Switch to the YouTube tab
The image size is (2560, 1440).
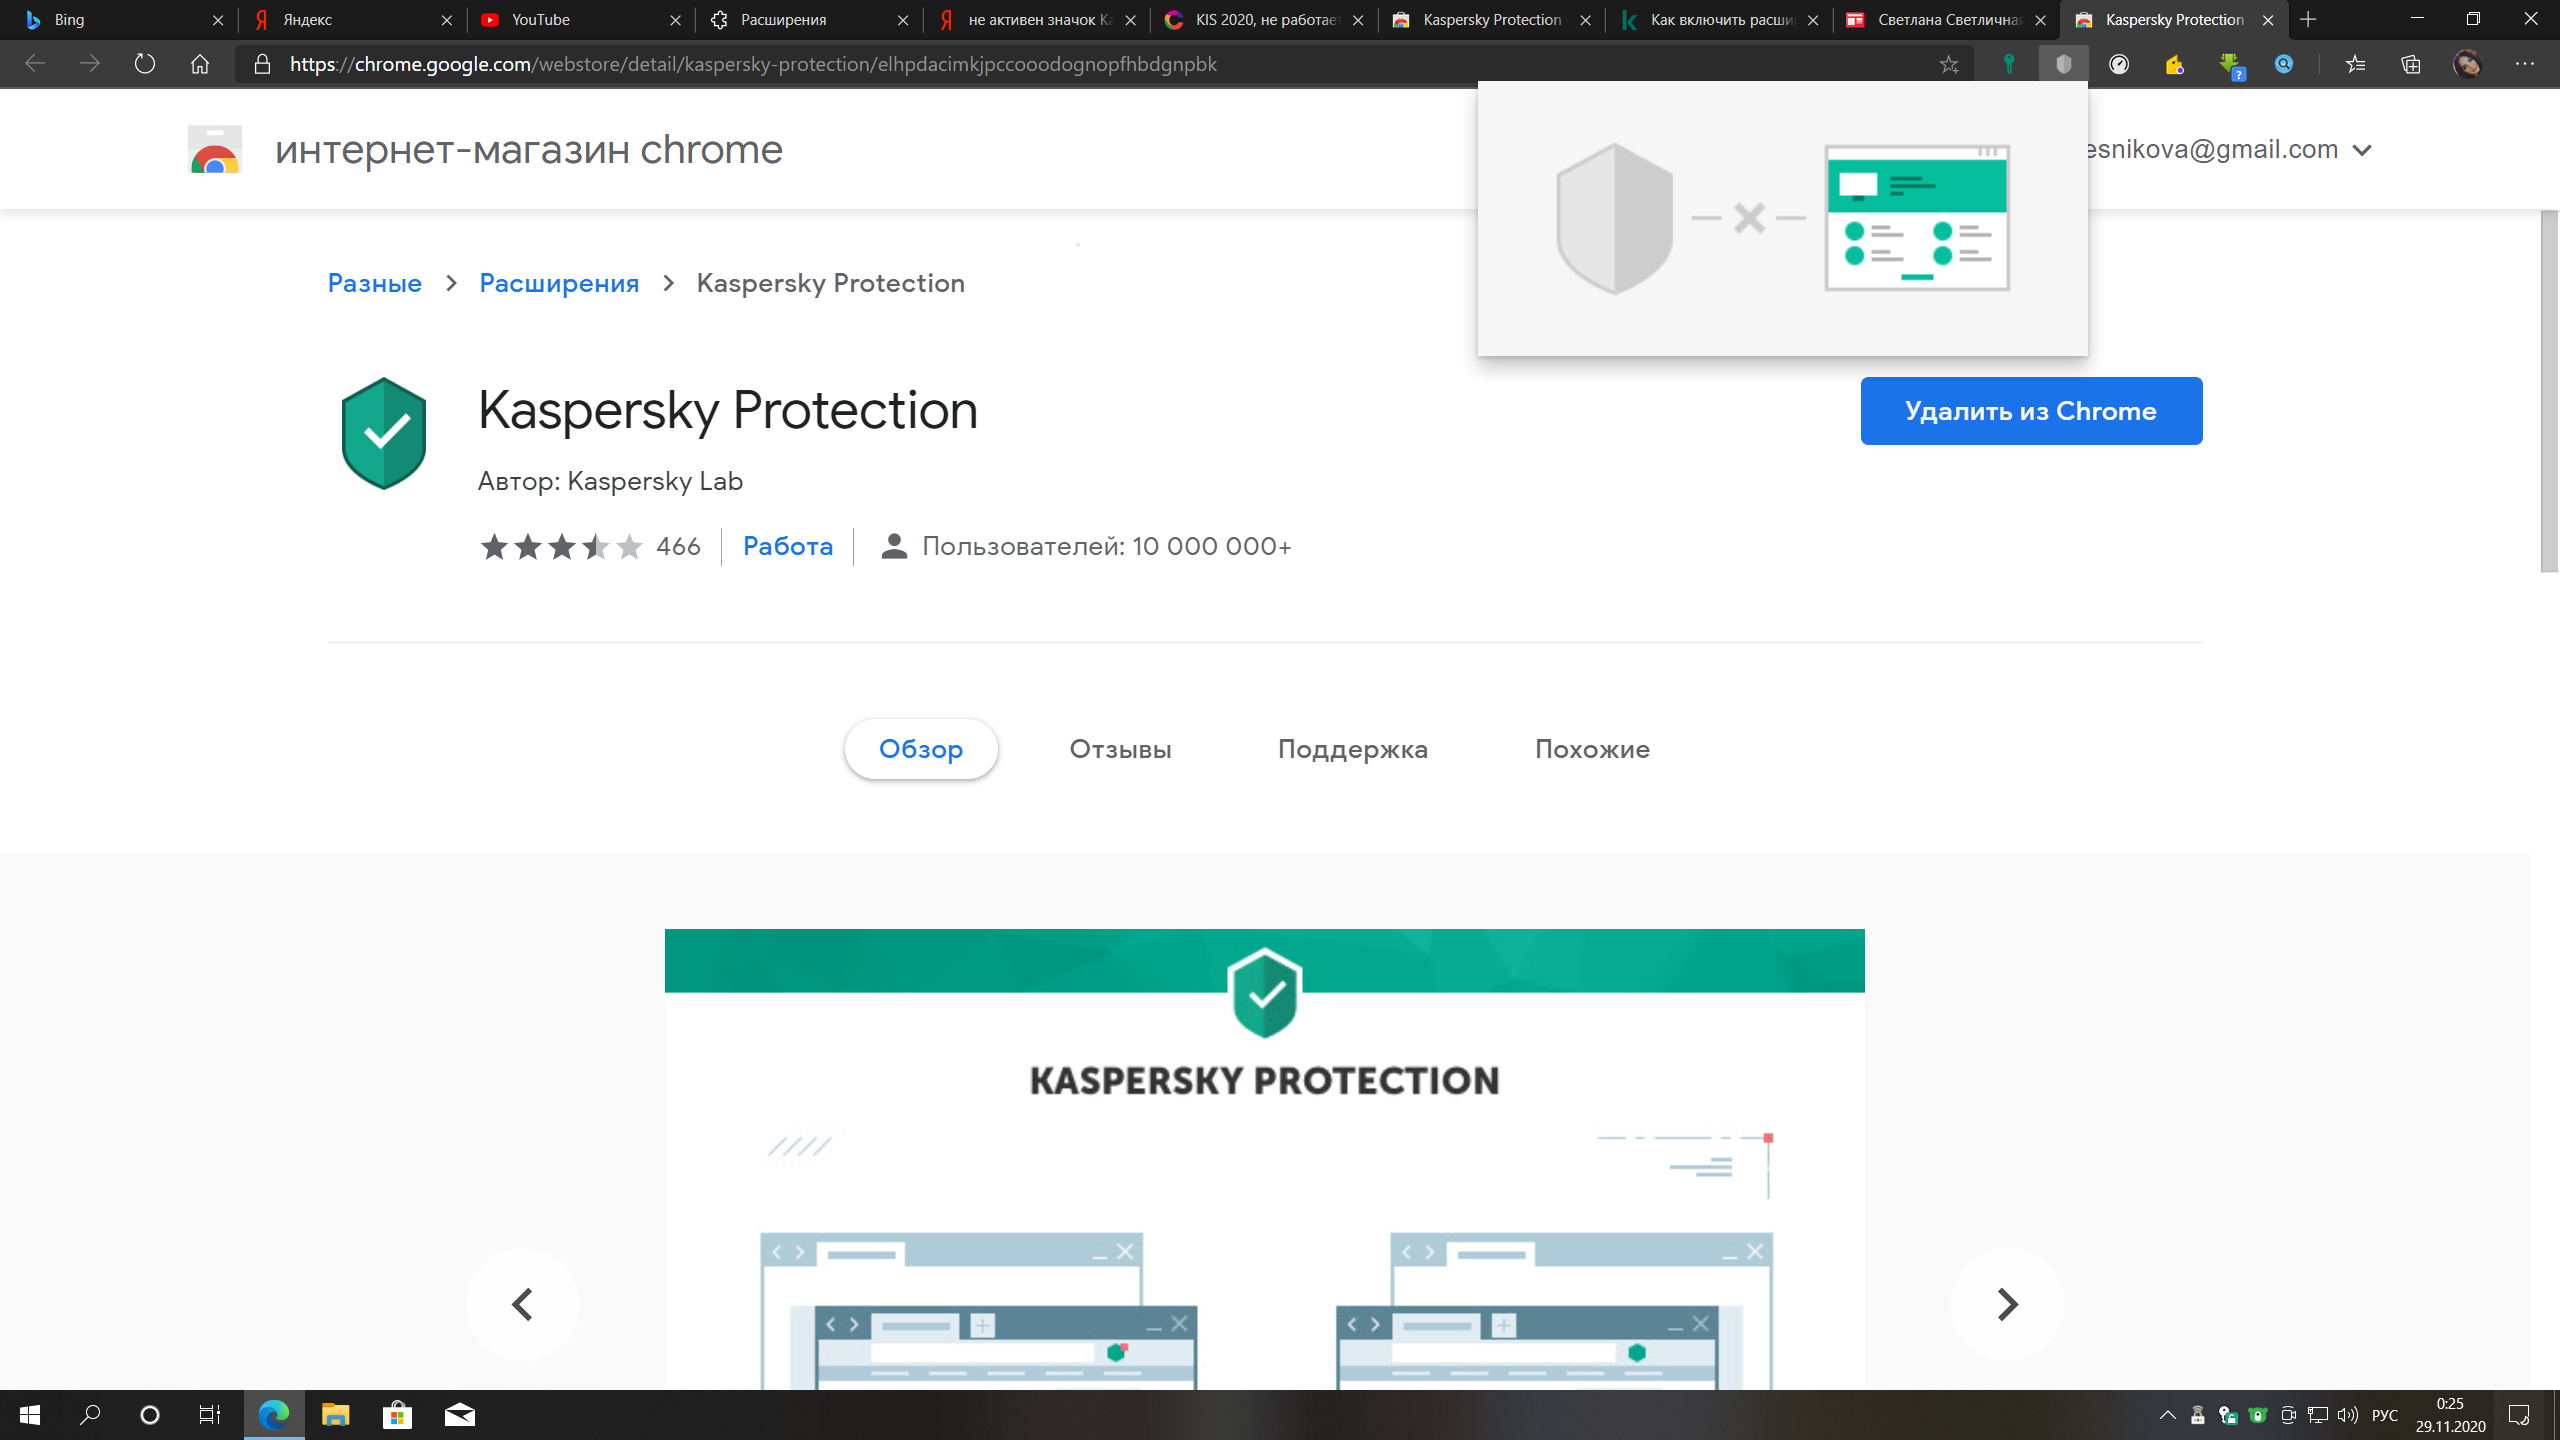(580, 20)
